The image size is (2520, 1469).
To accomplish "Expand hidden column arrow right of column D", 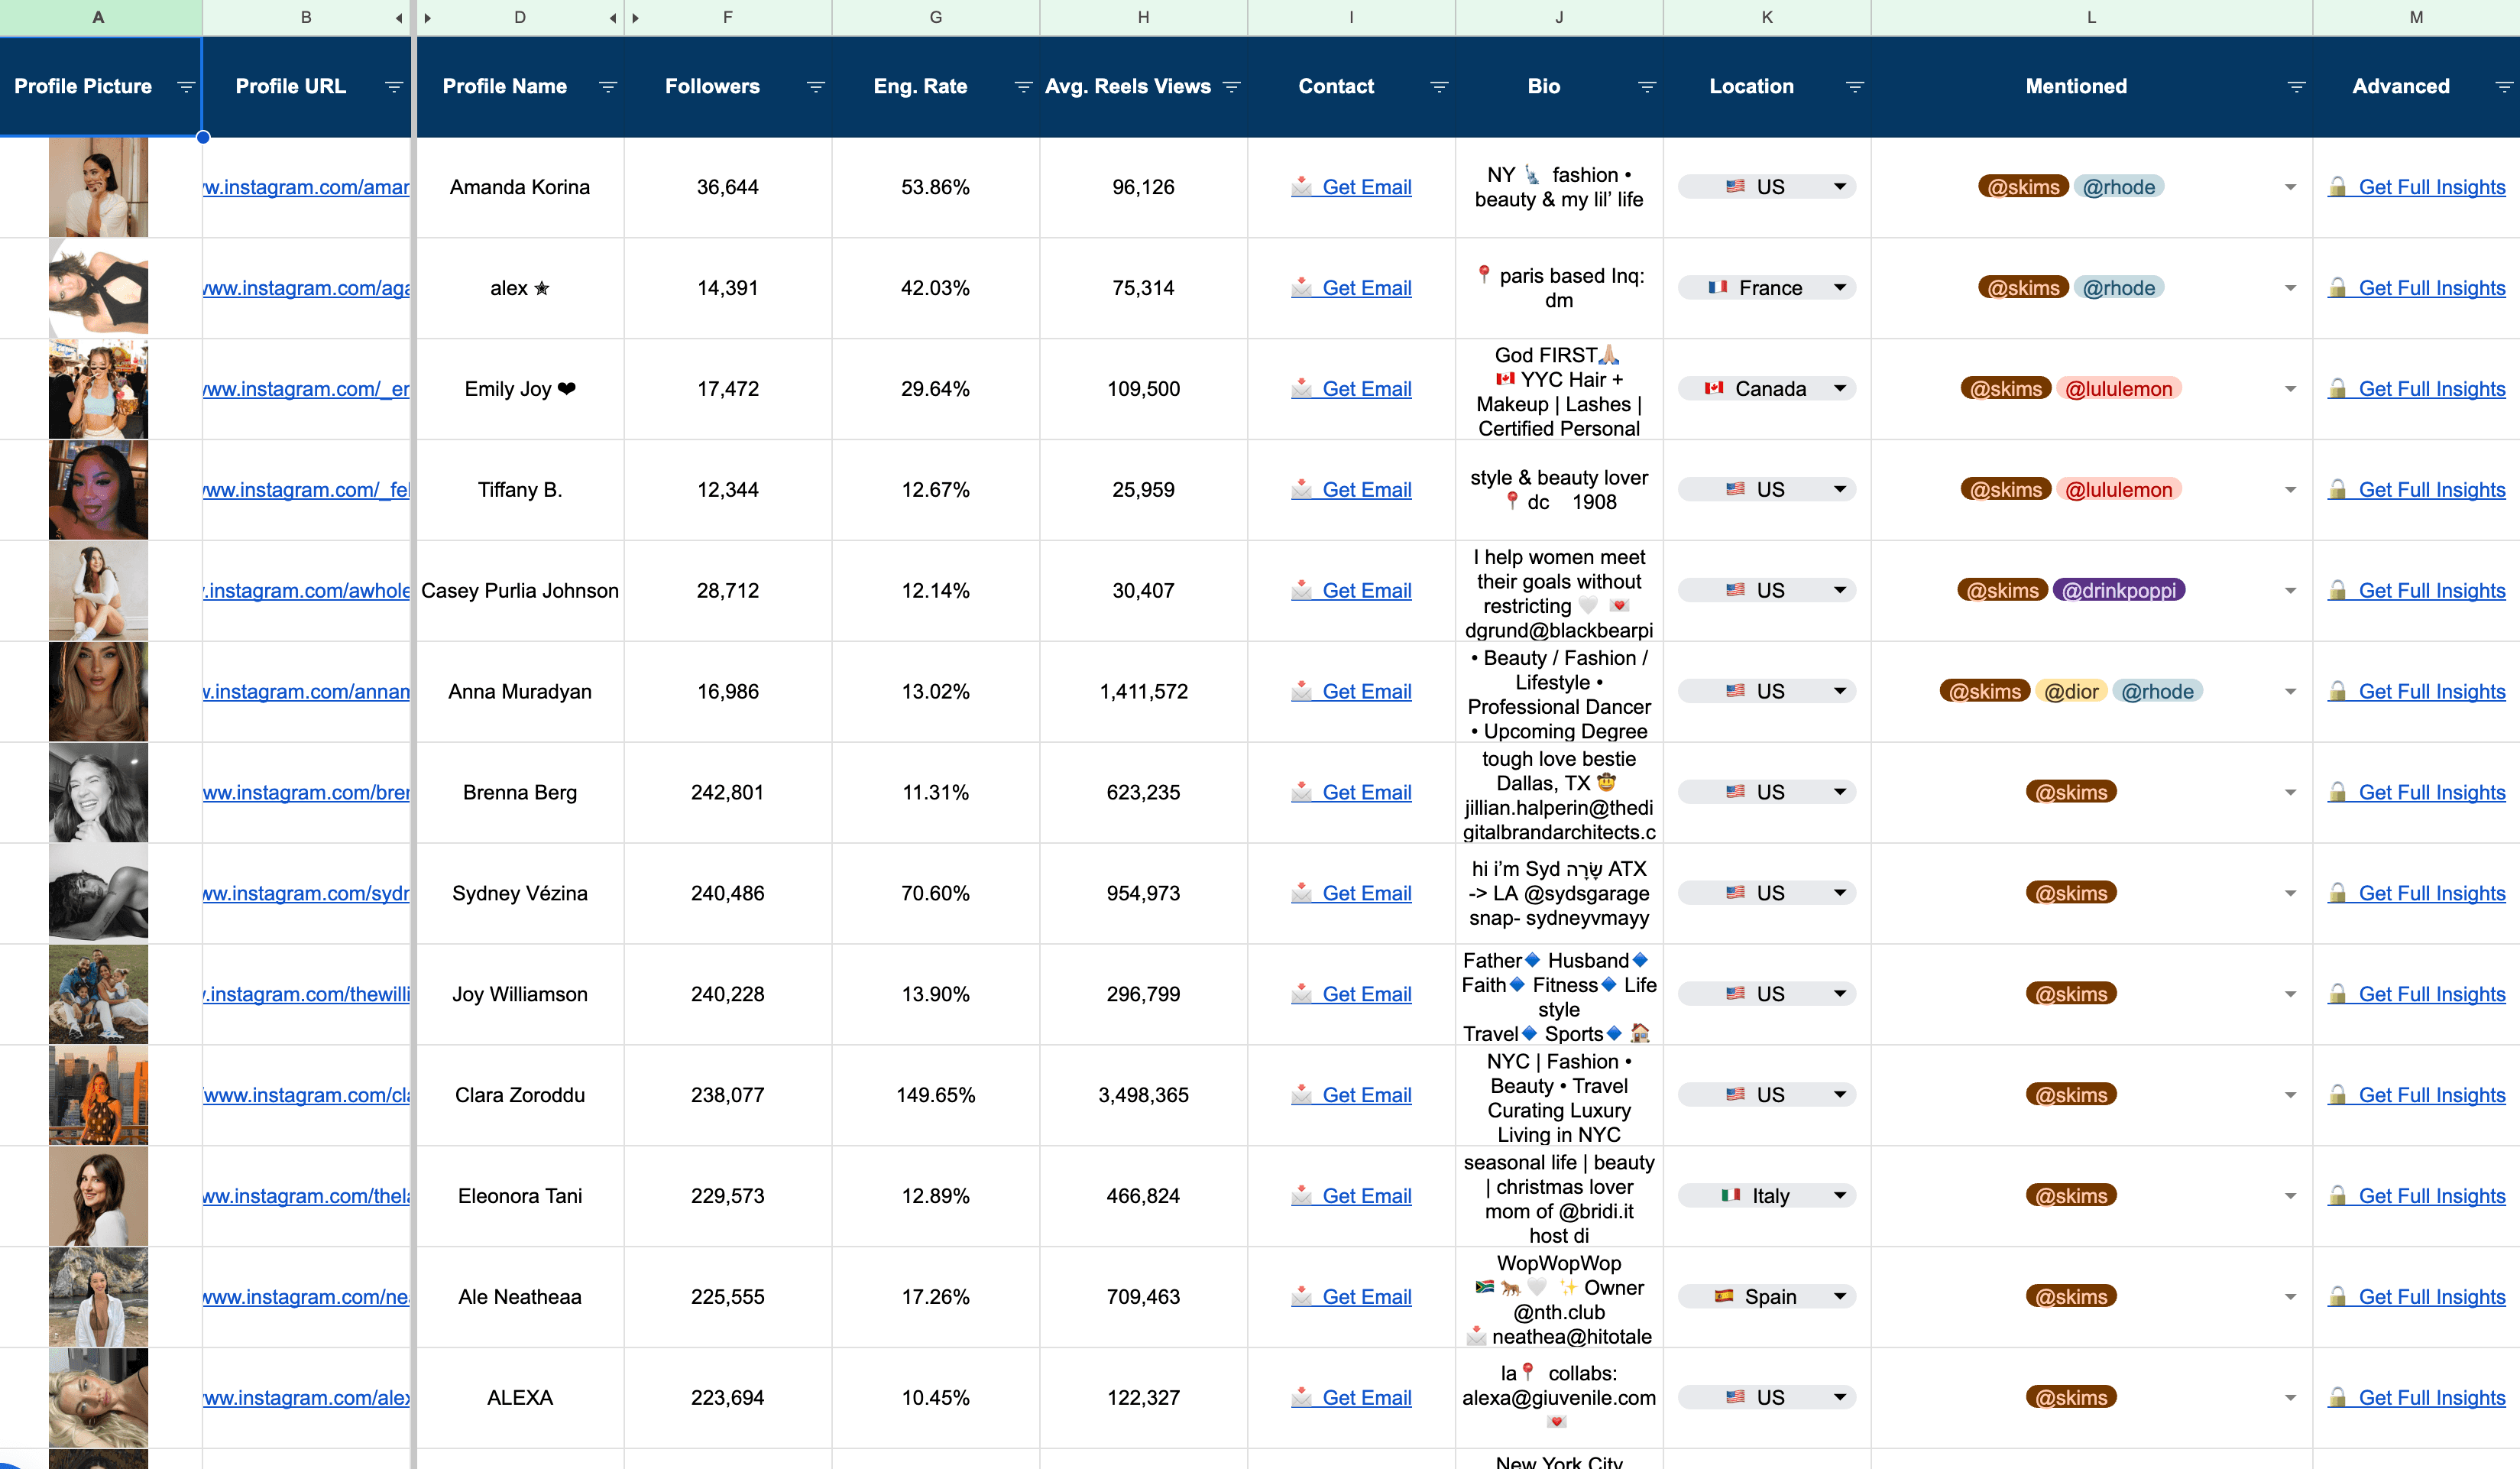I will (613, 18).
